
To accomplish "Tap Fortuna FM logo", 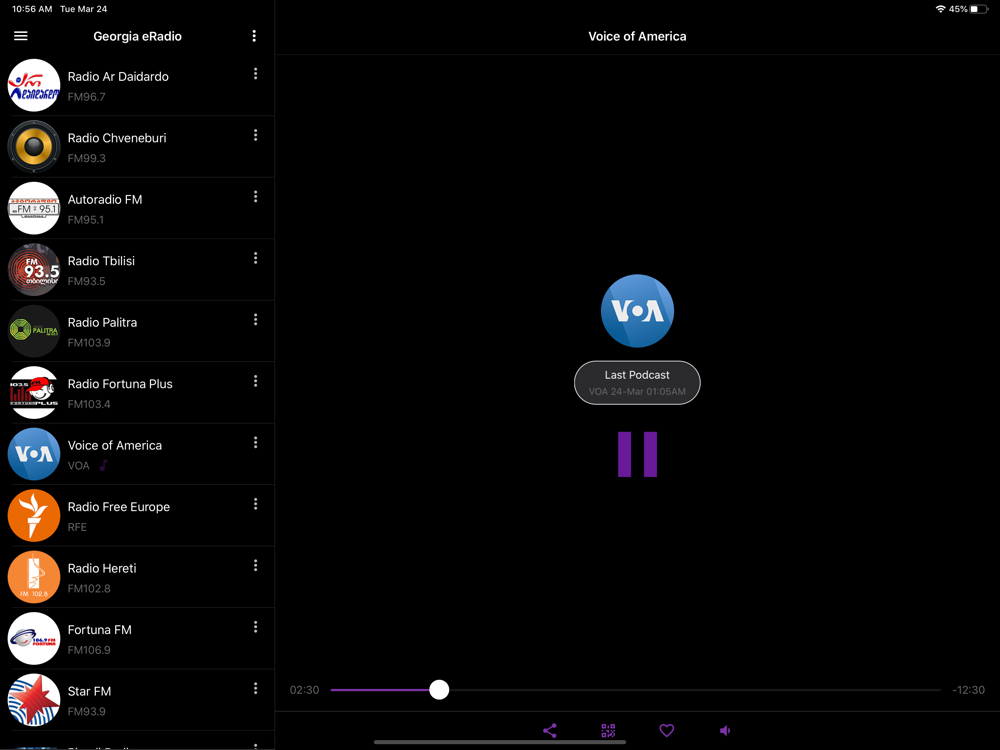I will 34,638.
